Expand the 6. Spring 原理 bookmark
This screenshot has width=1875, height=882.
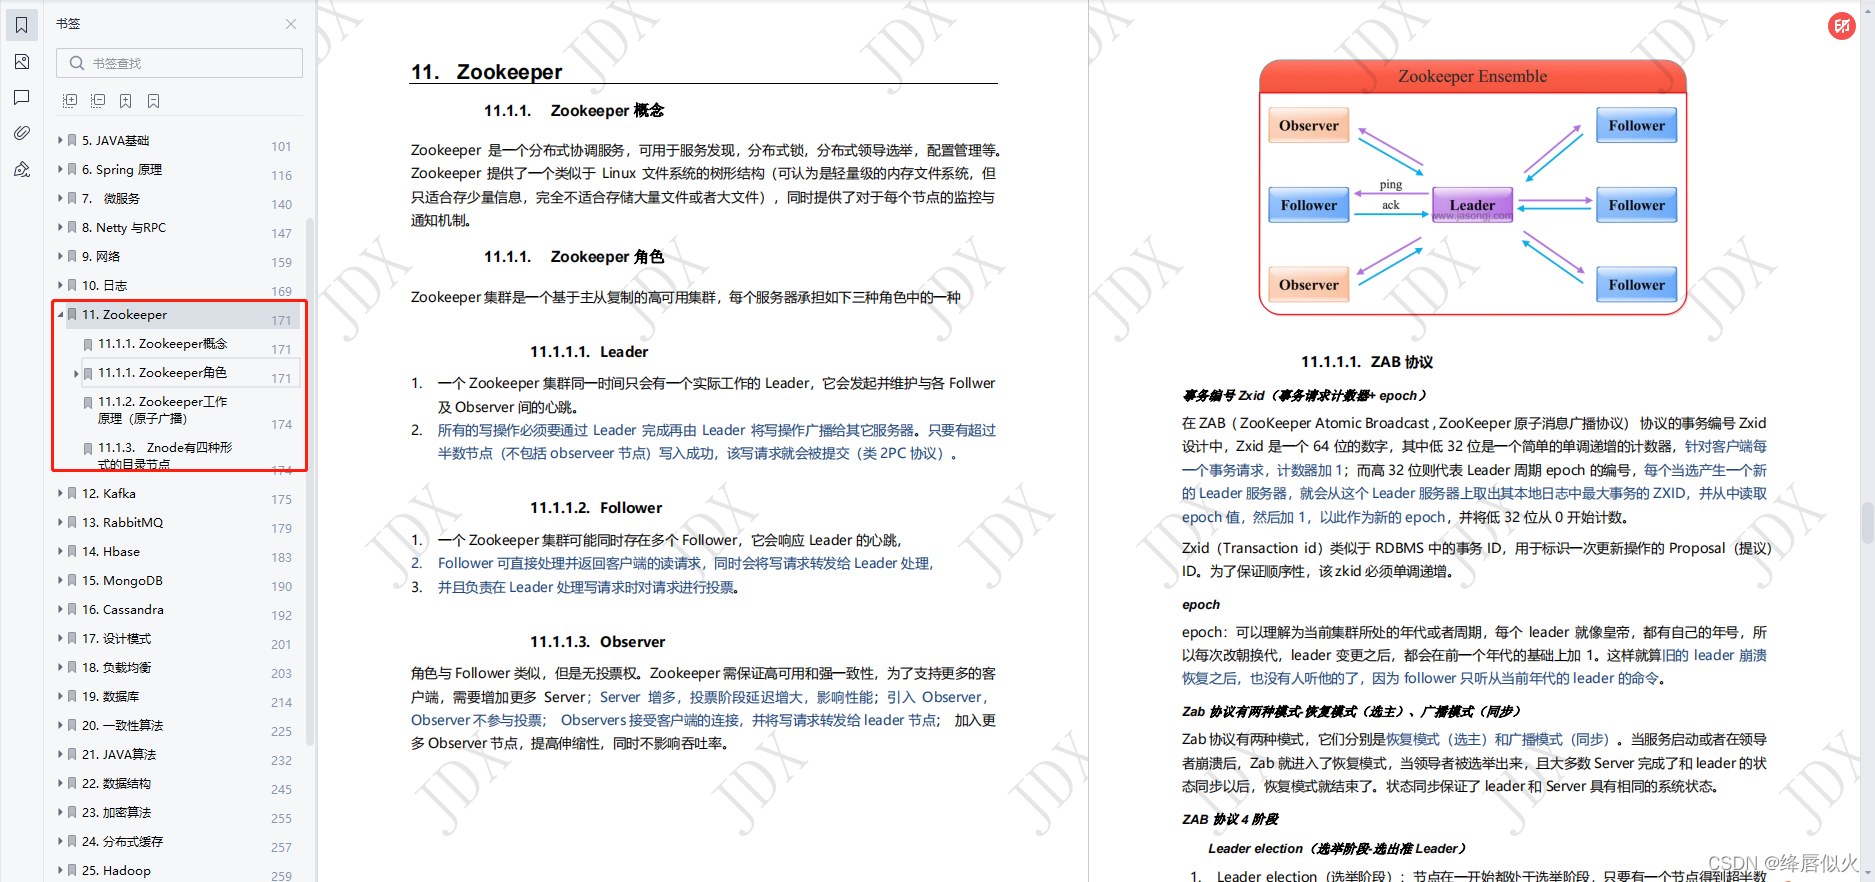point(60,169)
